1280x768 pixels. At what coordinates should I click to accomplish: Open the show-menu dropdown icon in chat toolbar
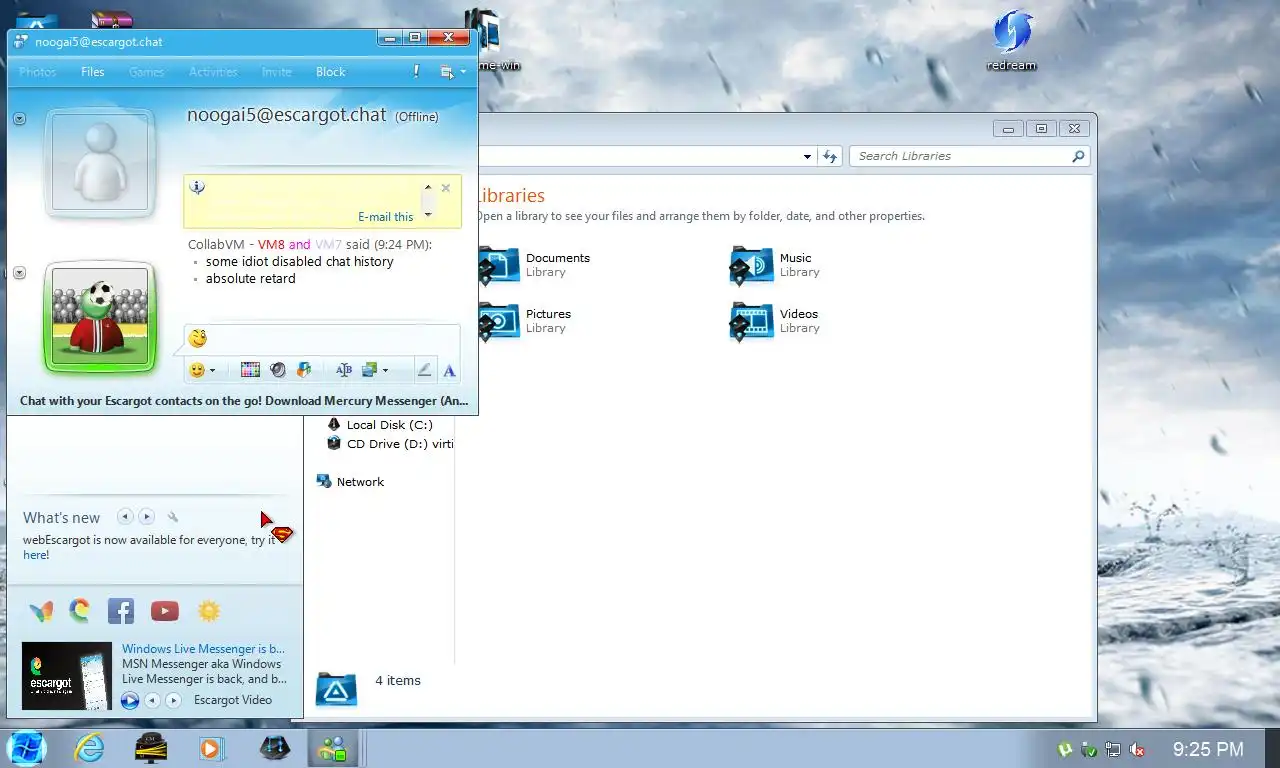(452, 72)
